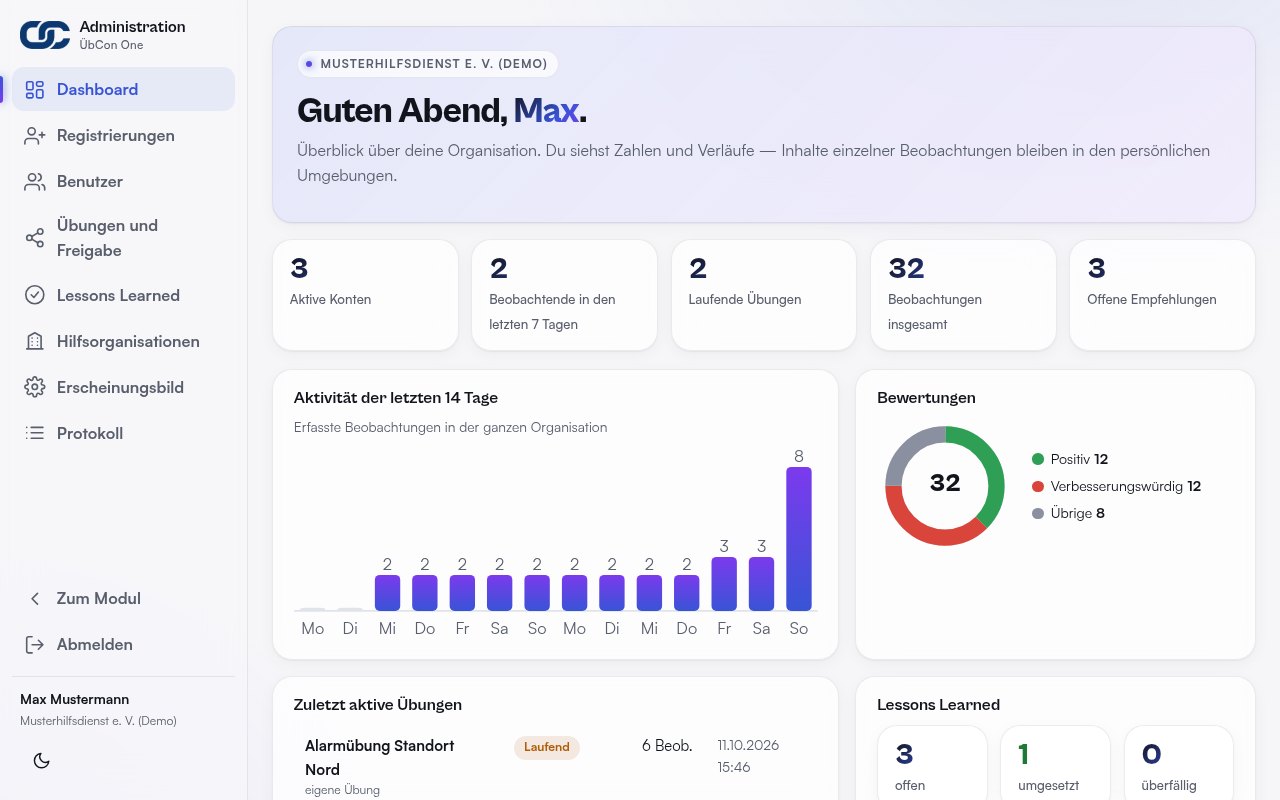Click the offen Lessons Learned tile
The width and height of the screenshot is (1280, 800).
tap(932, 763)
